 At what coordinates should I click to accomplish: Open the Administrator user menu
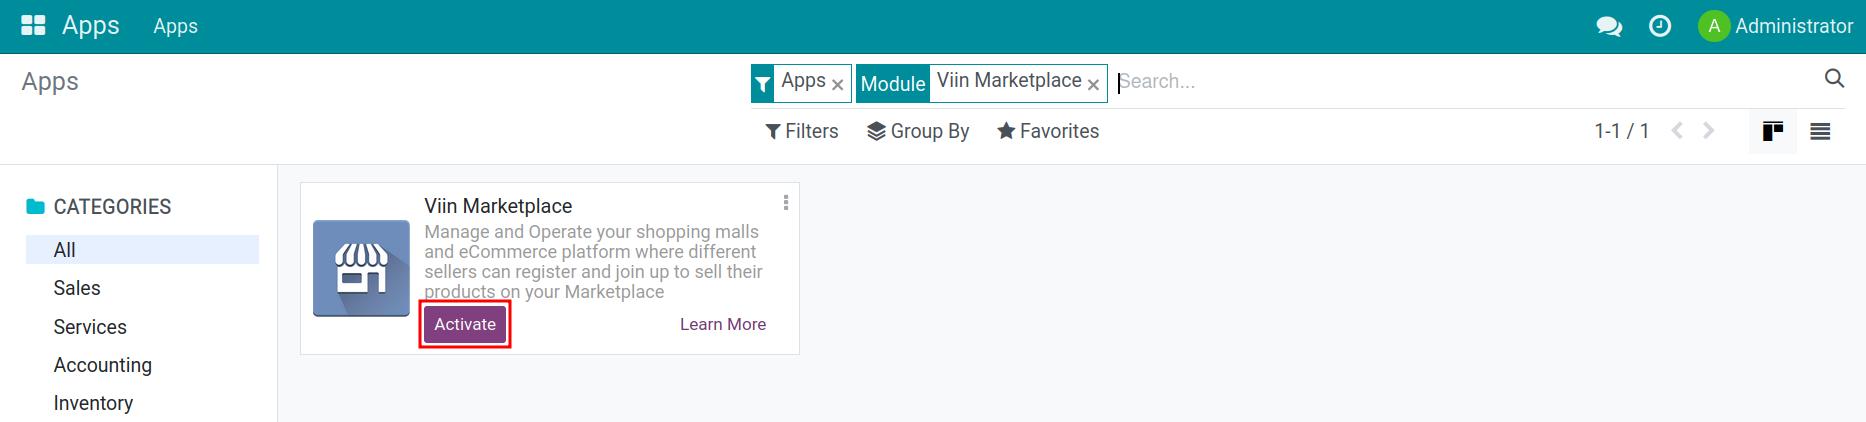point(1776,26)
